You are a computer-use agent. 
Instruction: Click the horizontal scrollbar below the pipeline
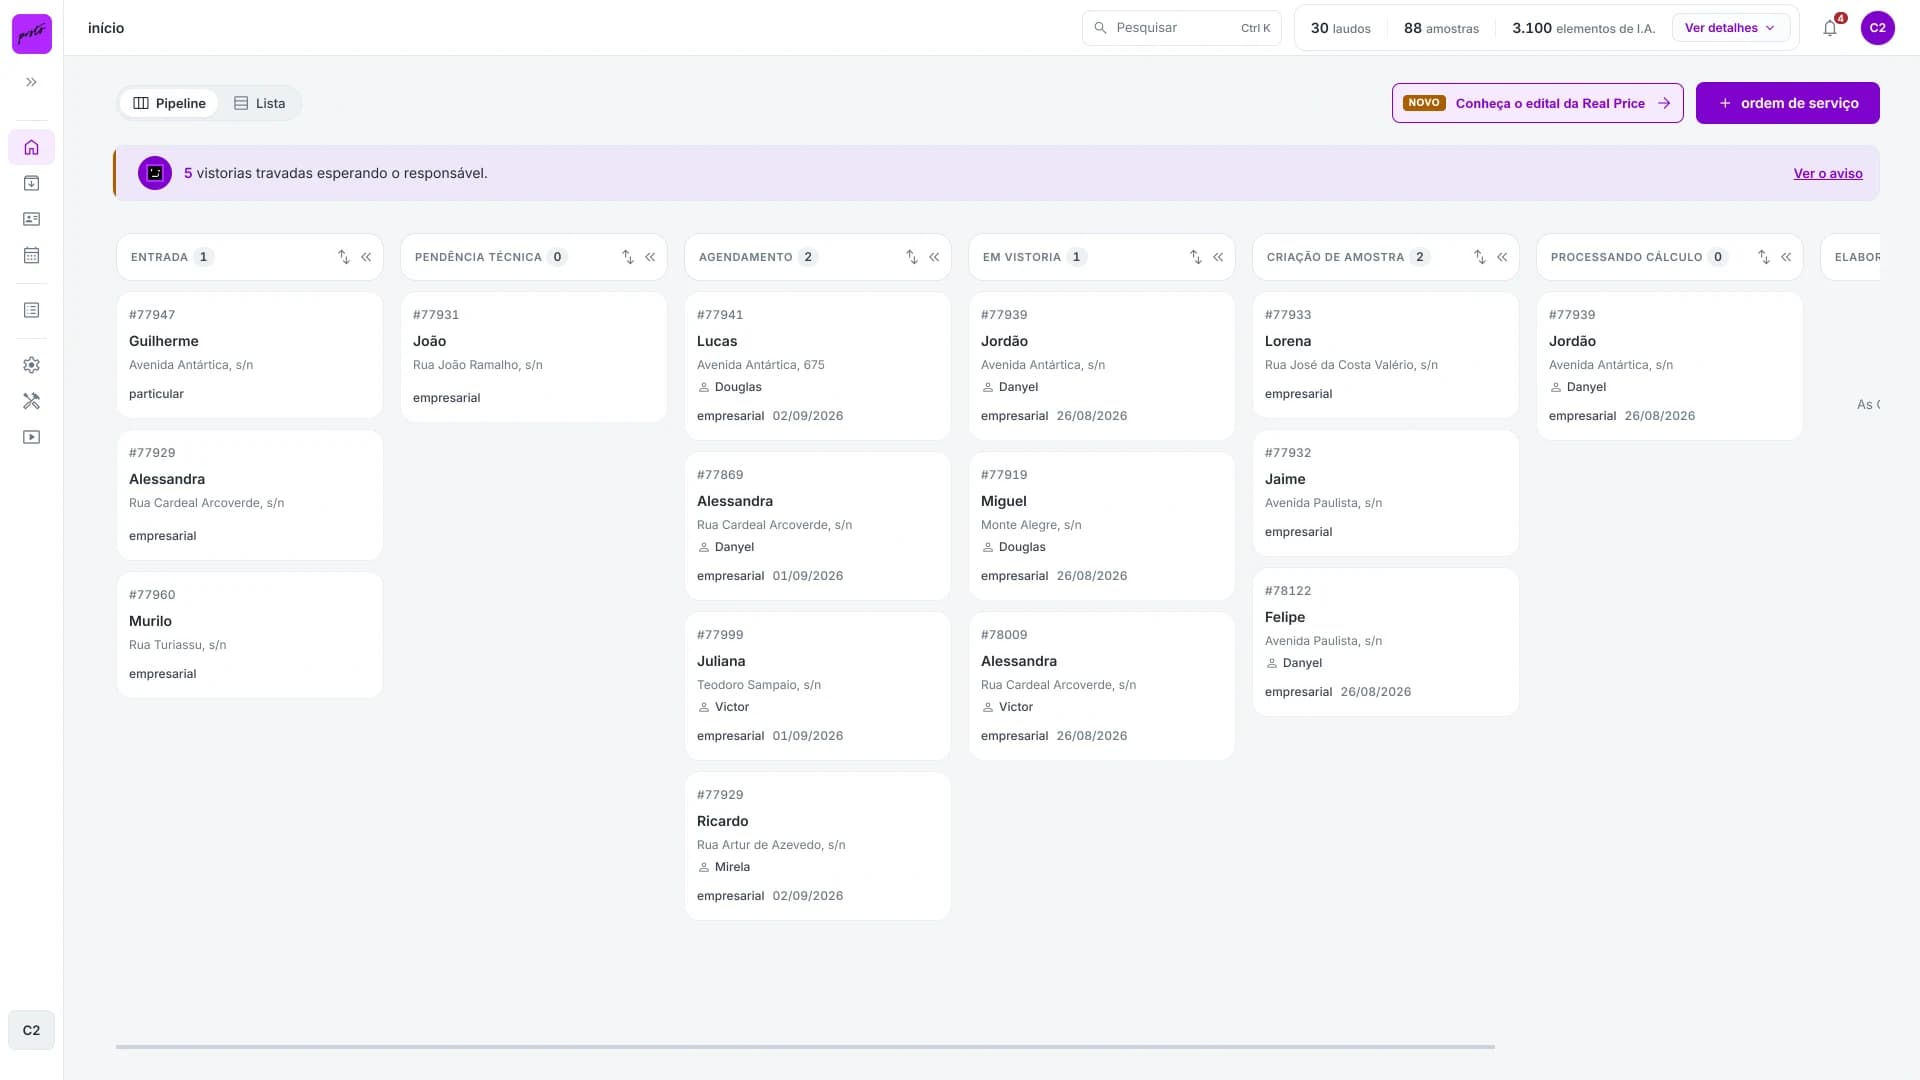[x=805, y=1047]
